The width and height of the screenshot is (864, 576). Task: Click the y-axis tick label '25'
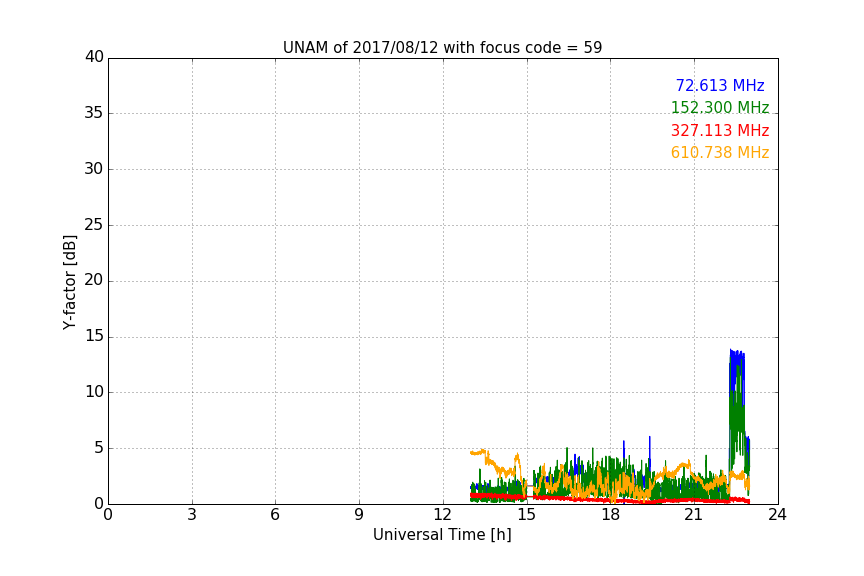coord(94,224)
